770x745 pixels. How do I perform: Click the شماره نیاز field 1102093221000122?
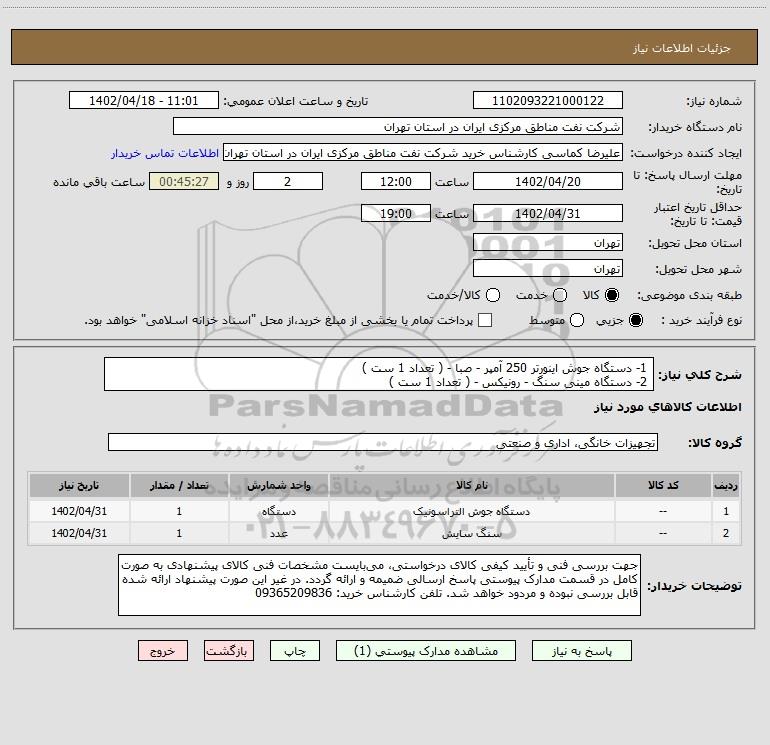click(x=548, y=101)
